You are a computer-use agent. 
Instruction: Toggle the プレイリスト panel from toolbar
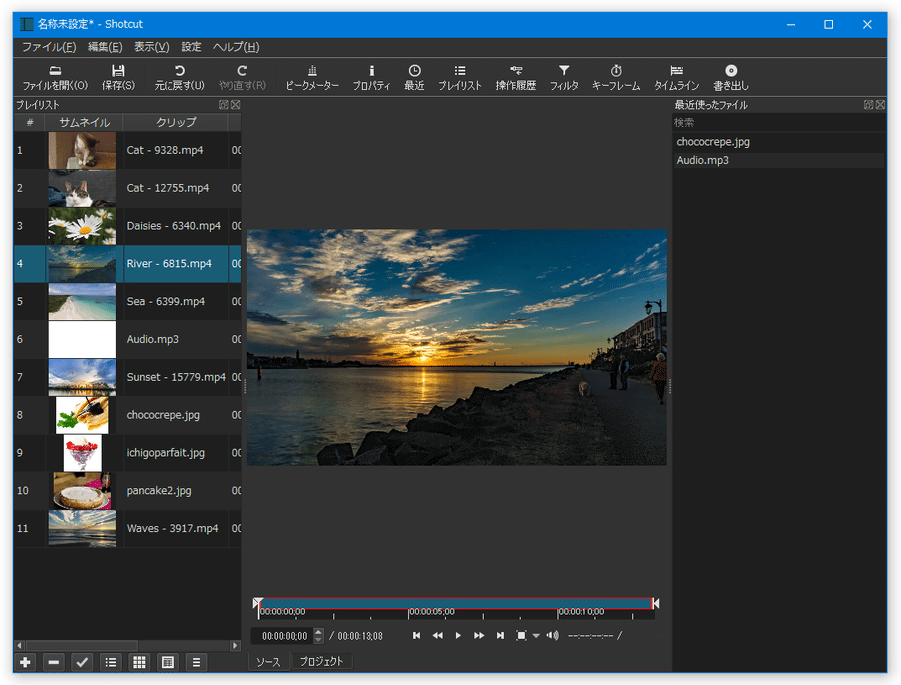(x=460, y=78)
